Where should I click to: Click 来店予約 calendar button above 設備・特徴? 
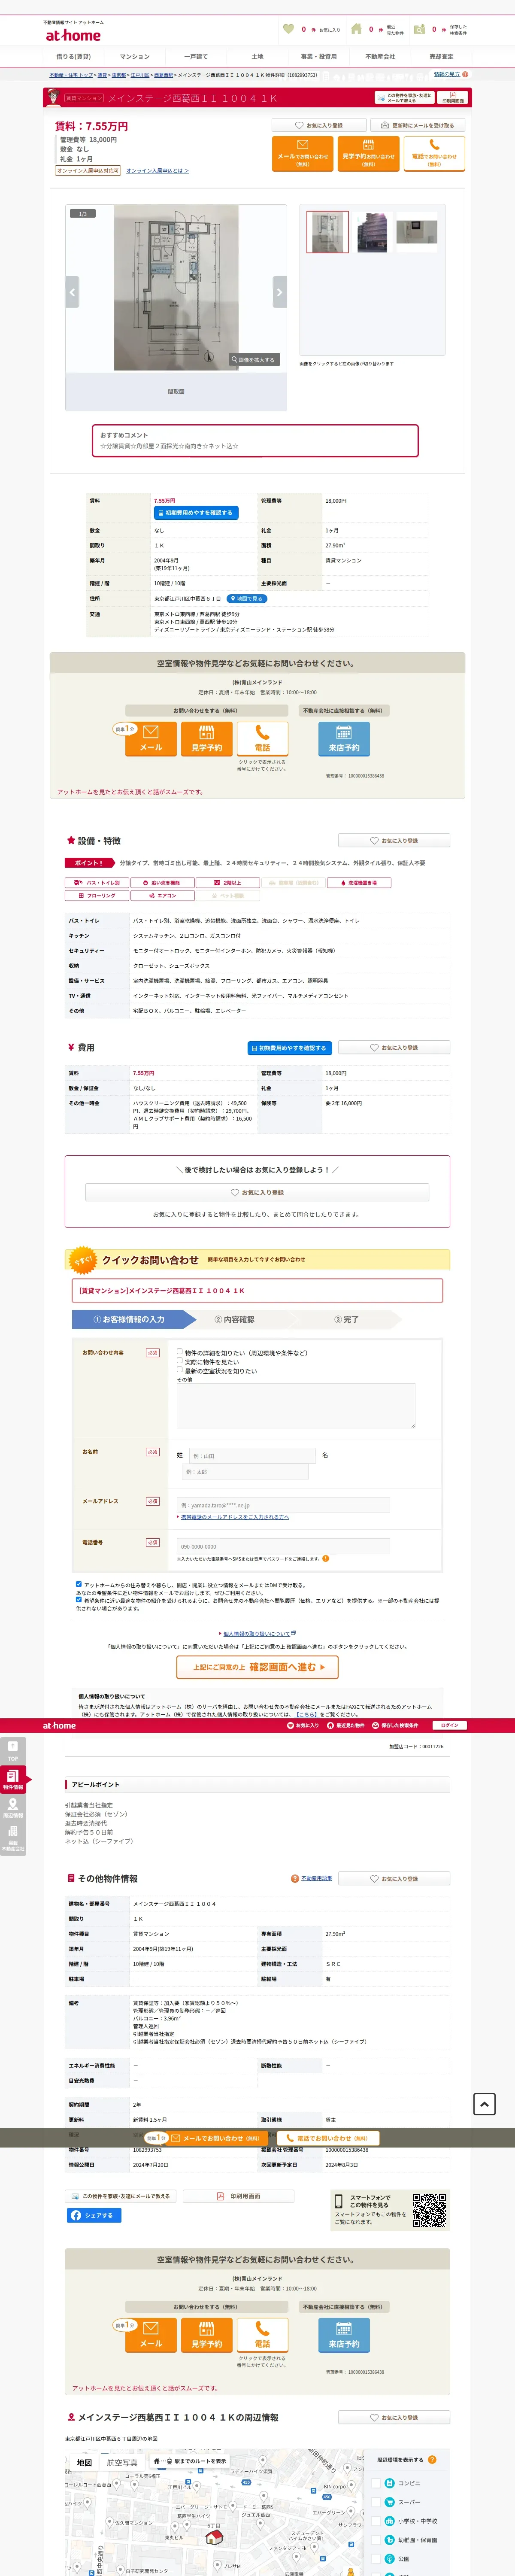pos(344,738)
